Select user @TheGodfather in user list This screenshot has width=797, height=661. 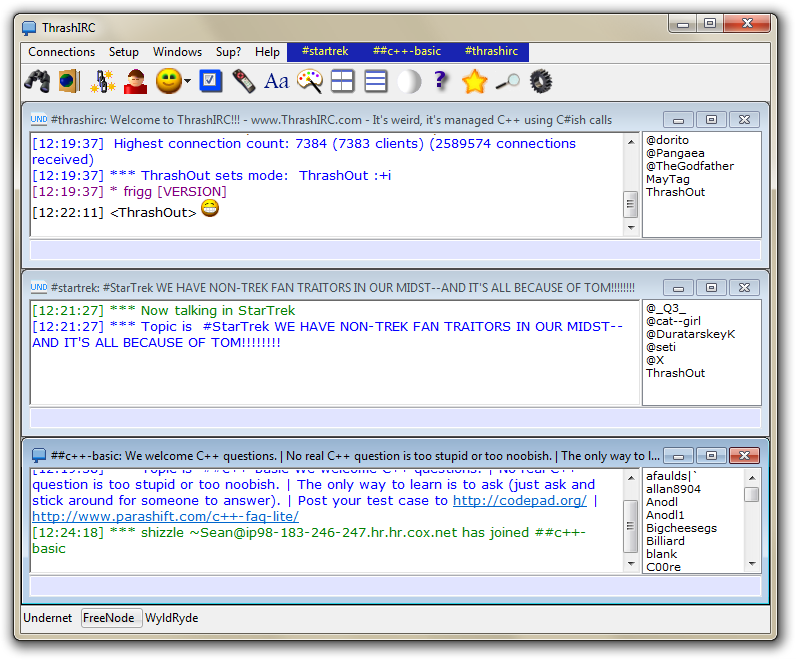point(690,166)
